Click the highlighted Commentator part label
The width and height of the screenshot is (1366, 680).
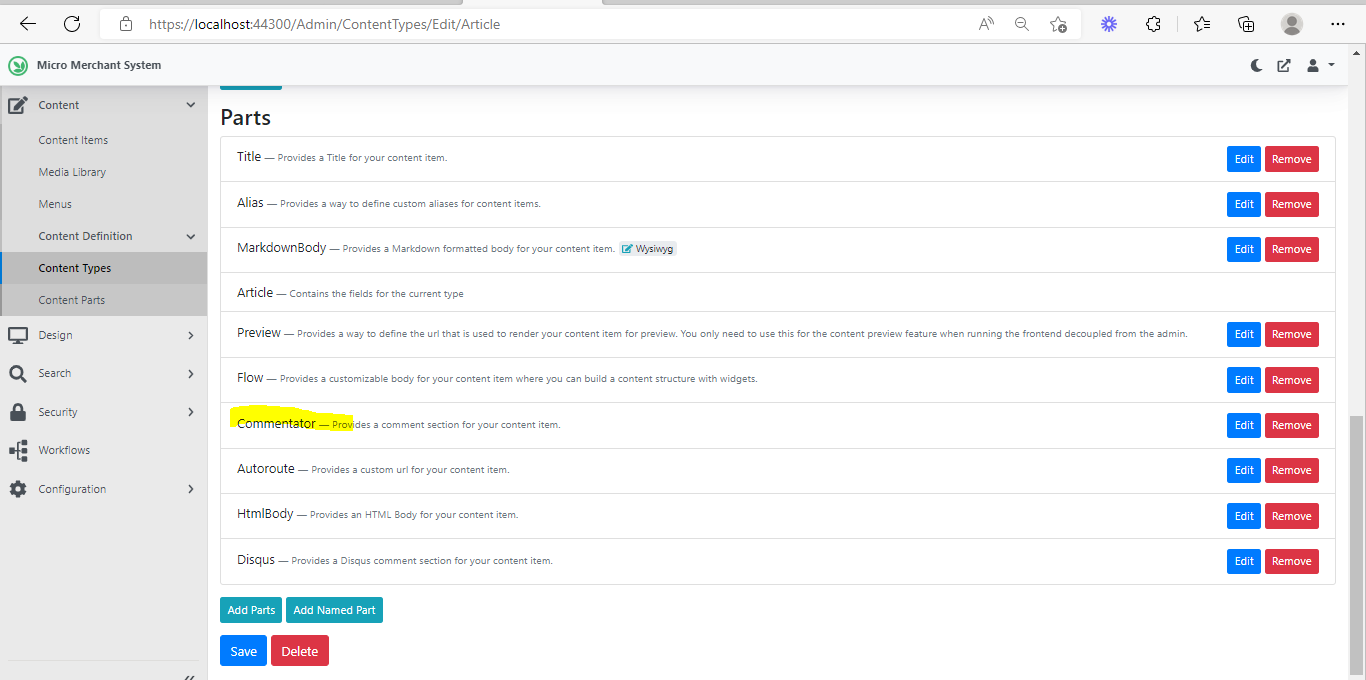tap(276, 423)
